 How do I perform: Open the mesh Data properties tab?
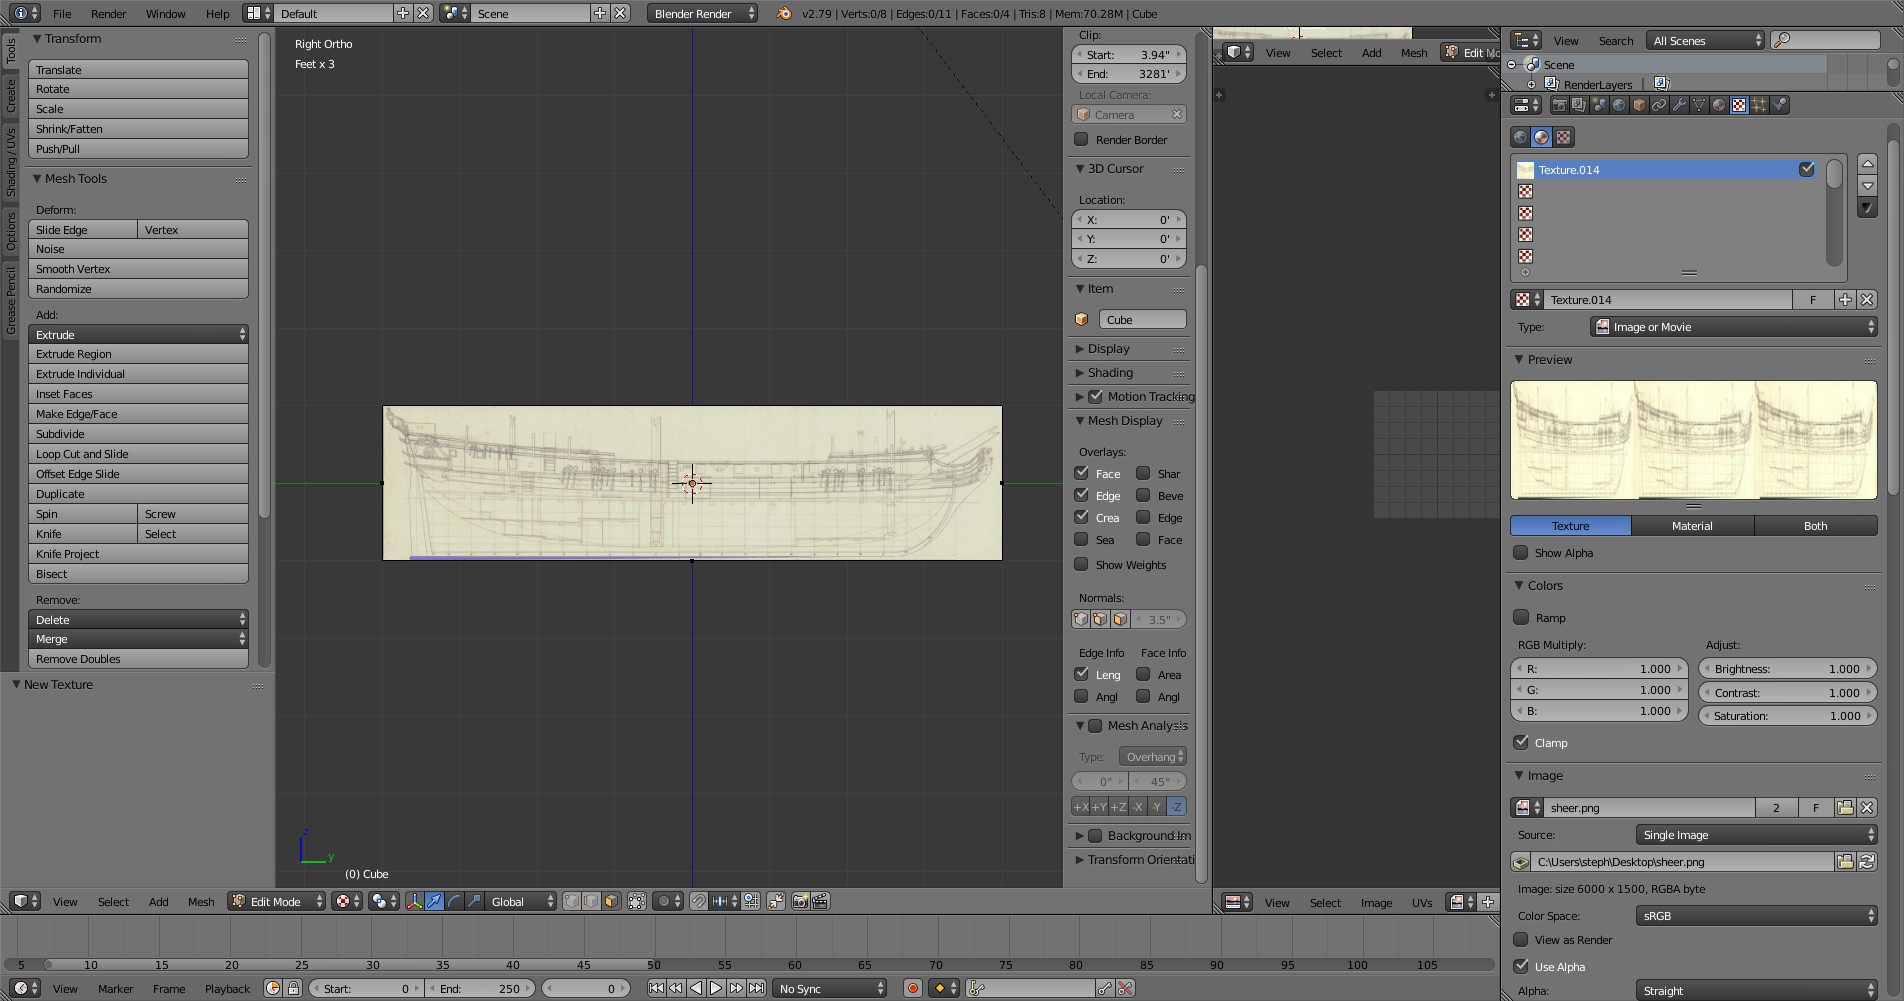click(1699, 105)
